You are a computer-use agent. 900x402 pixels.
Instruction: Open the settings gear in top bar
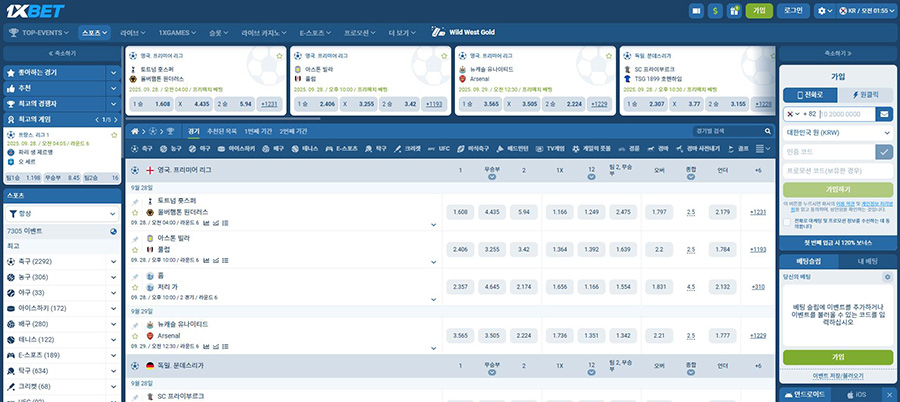click(x=821, y=11)
